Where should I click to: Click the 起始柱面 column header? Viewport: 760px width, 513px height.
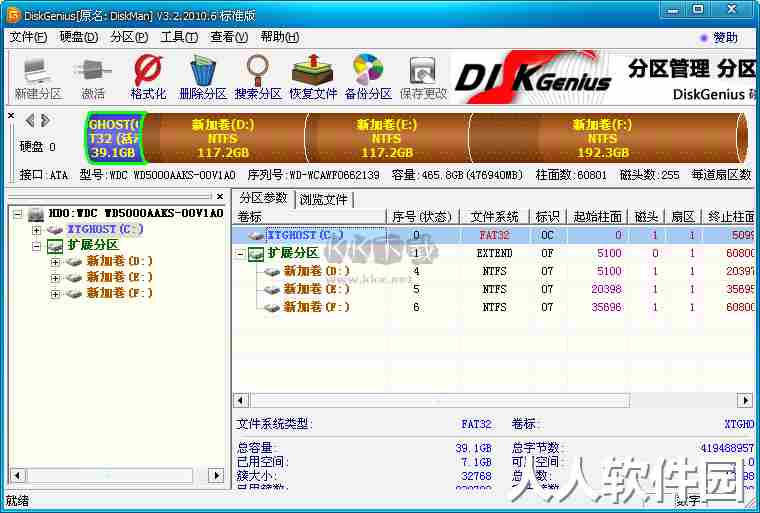click(x=597, y=217)
